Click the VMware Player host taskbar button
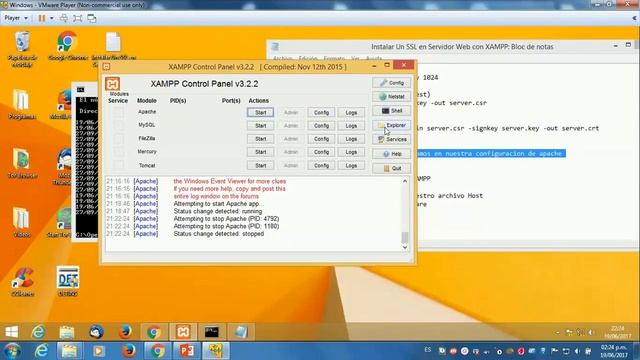Image resolution: width=640 pixels, height=360 pixels. 216,351
